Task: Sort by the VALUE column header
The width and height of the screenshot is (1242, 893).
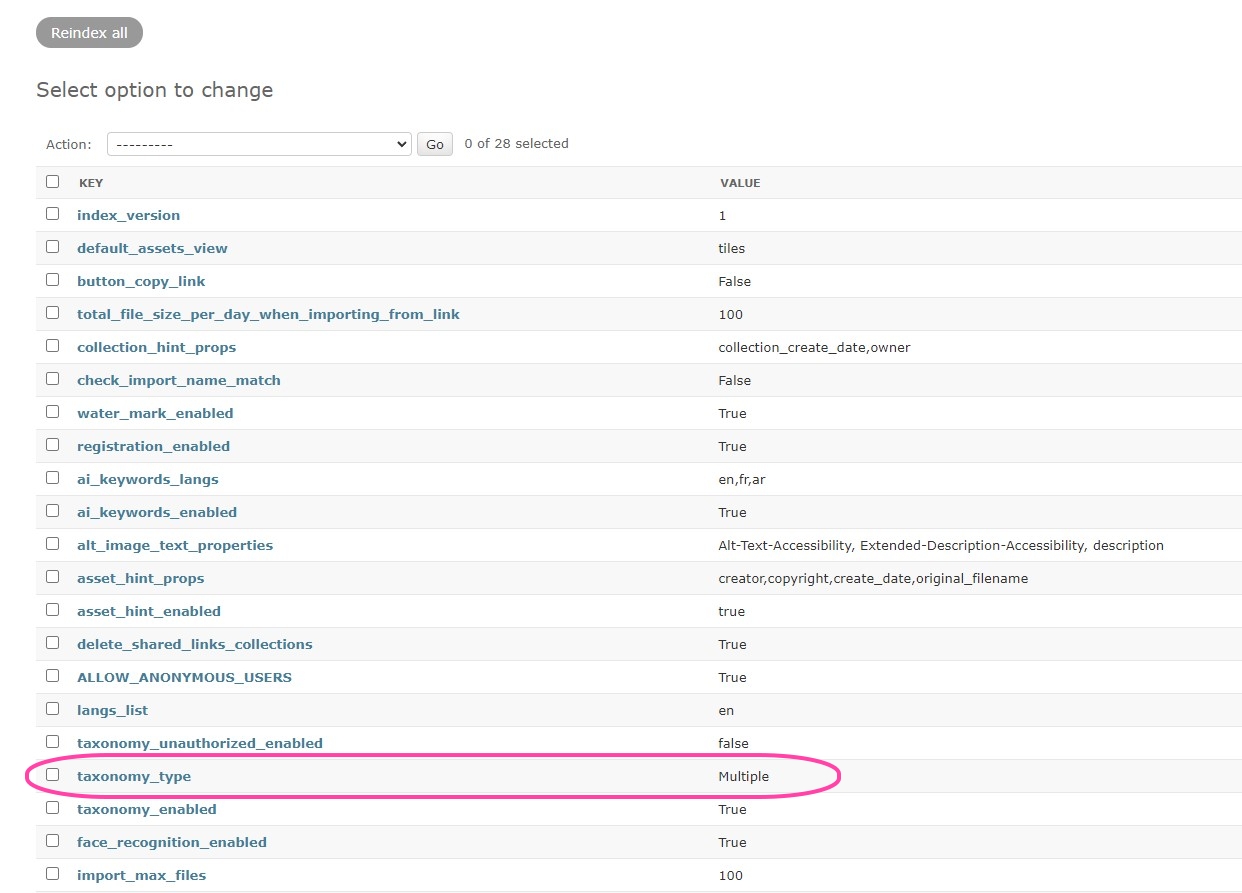Action: [x=740, y=183]
